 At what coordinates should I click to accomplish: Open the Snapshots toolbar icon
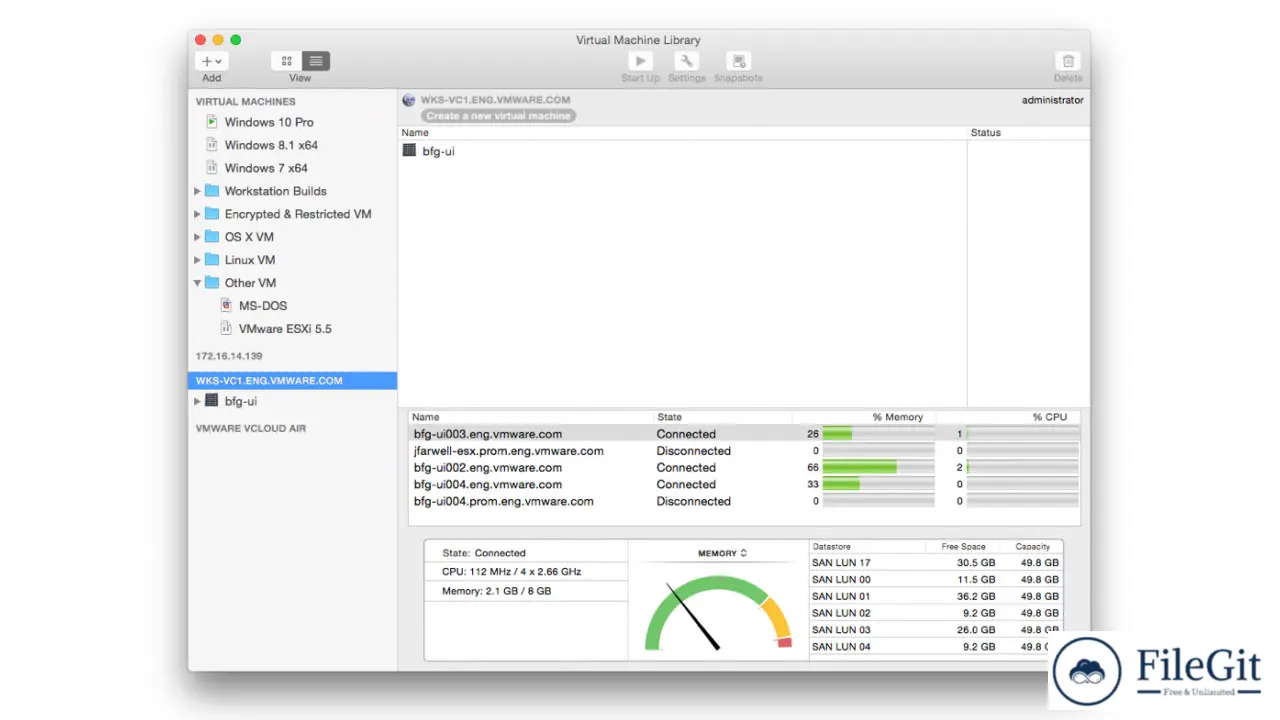pyautogui.click(x=738, y=61)
